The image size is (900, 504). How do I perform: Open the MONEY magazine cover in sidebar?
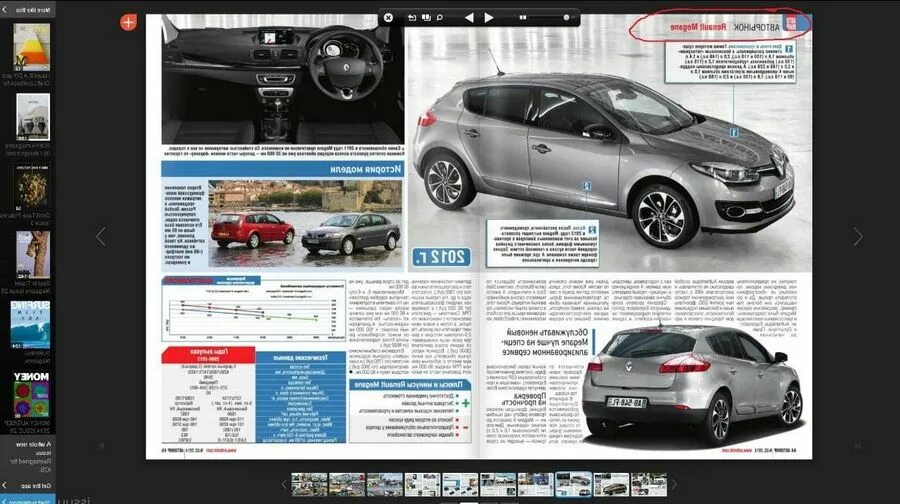(31, 394)
